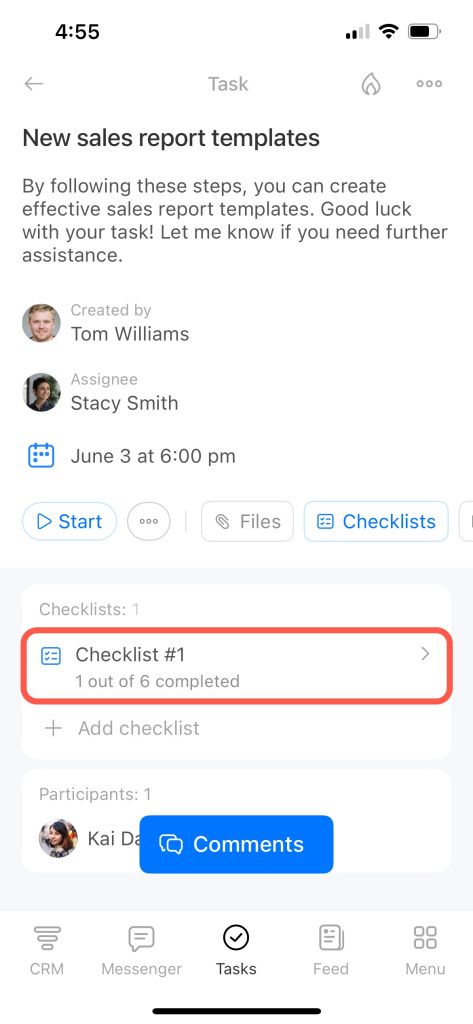Image resolution: width=473 pixels, height=1024 pixels.
Task: Tap assignee Stacy Smith's avatar
Action: click(41, 392)
